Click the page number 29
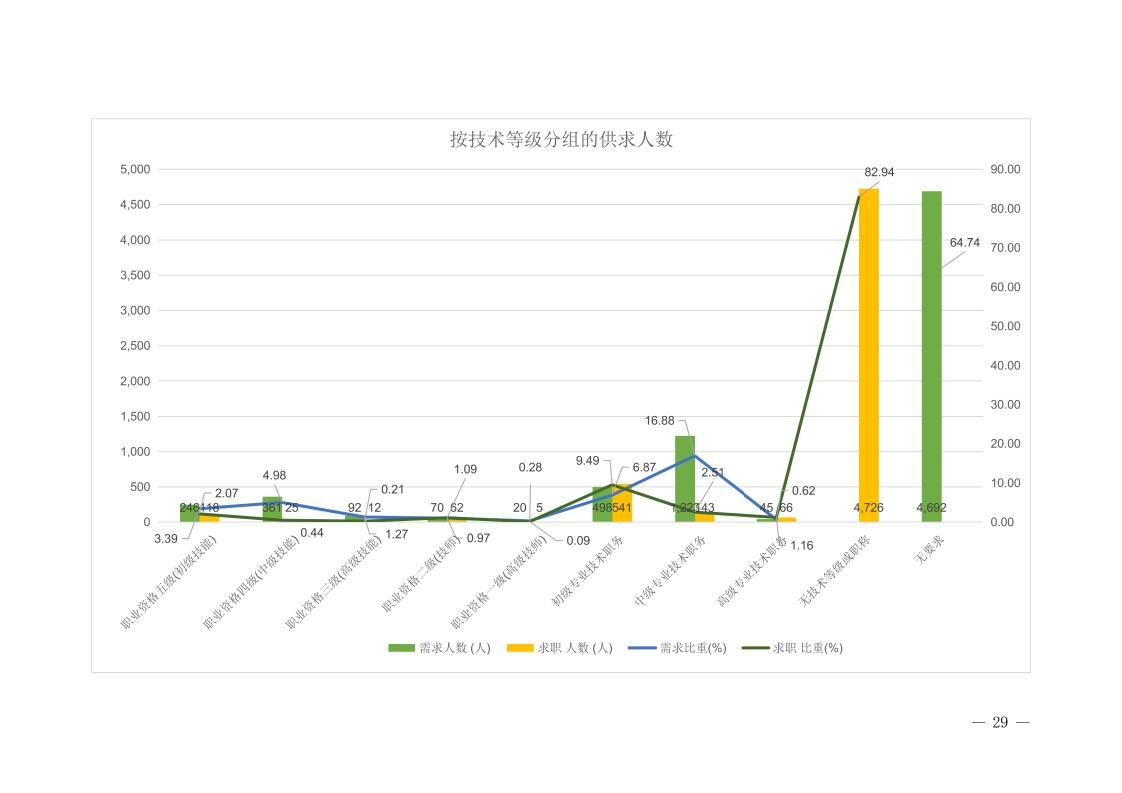 [x=1000, y=724]
